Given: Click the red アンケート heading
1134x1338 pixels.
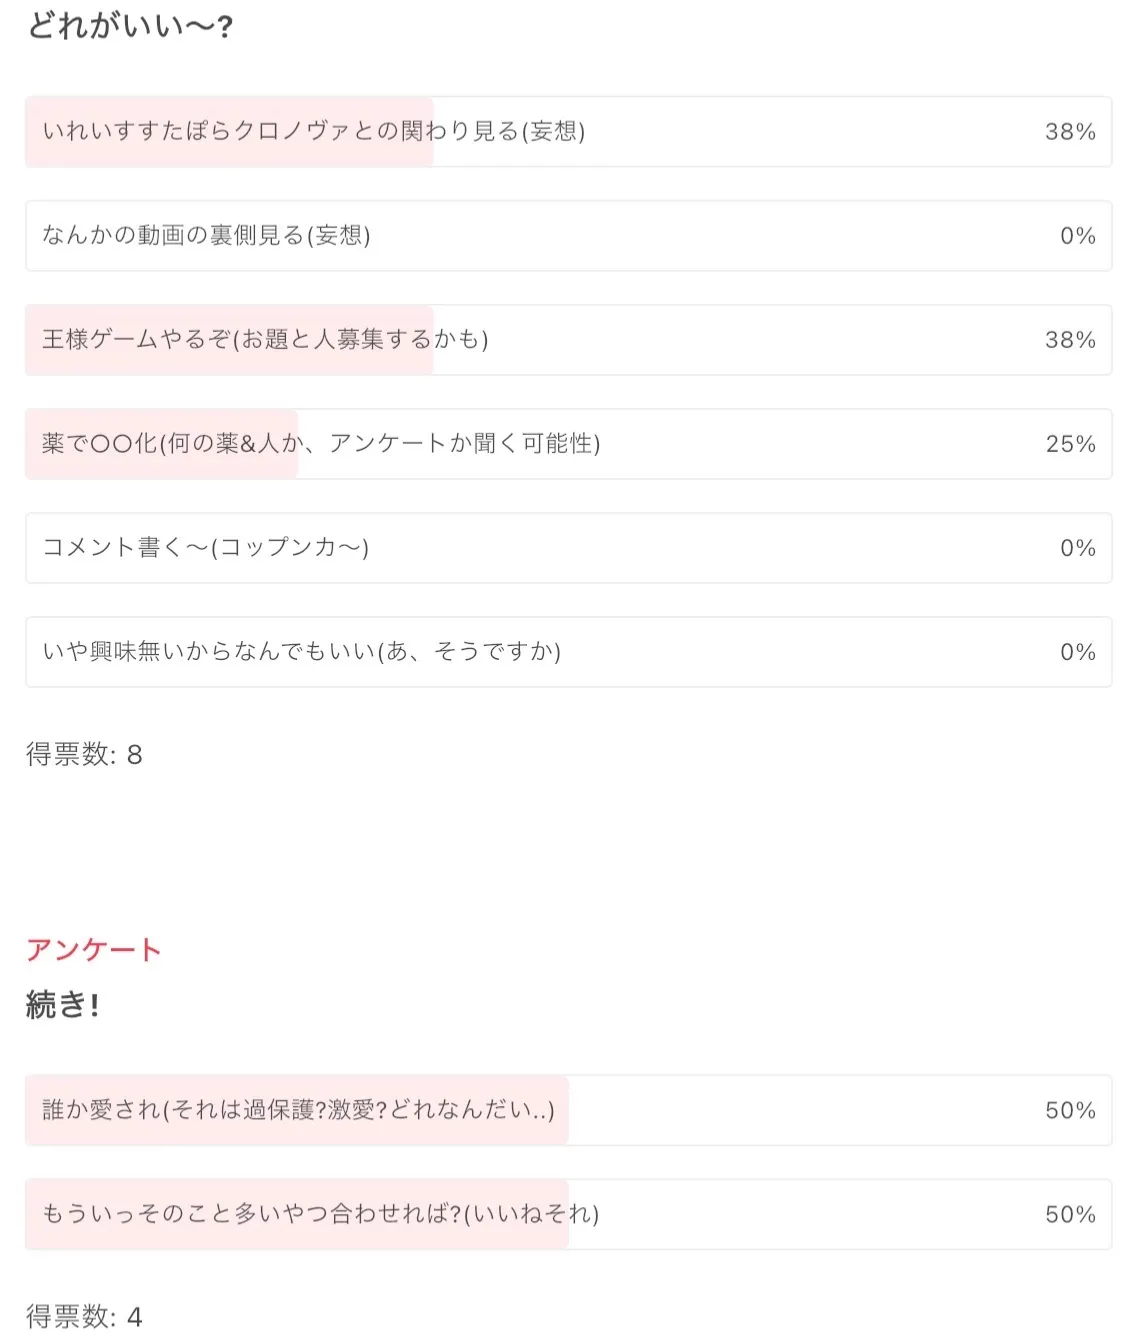Looking at the screenshot, I should point(93,949).
